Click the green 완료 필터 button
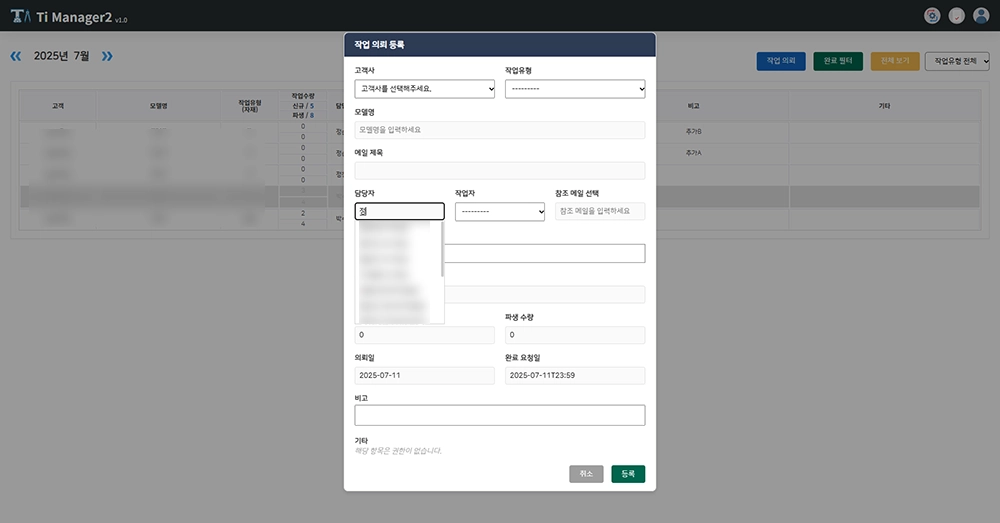This screenshot has height=523, width=1000. [x=838, y=61]
